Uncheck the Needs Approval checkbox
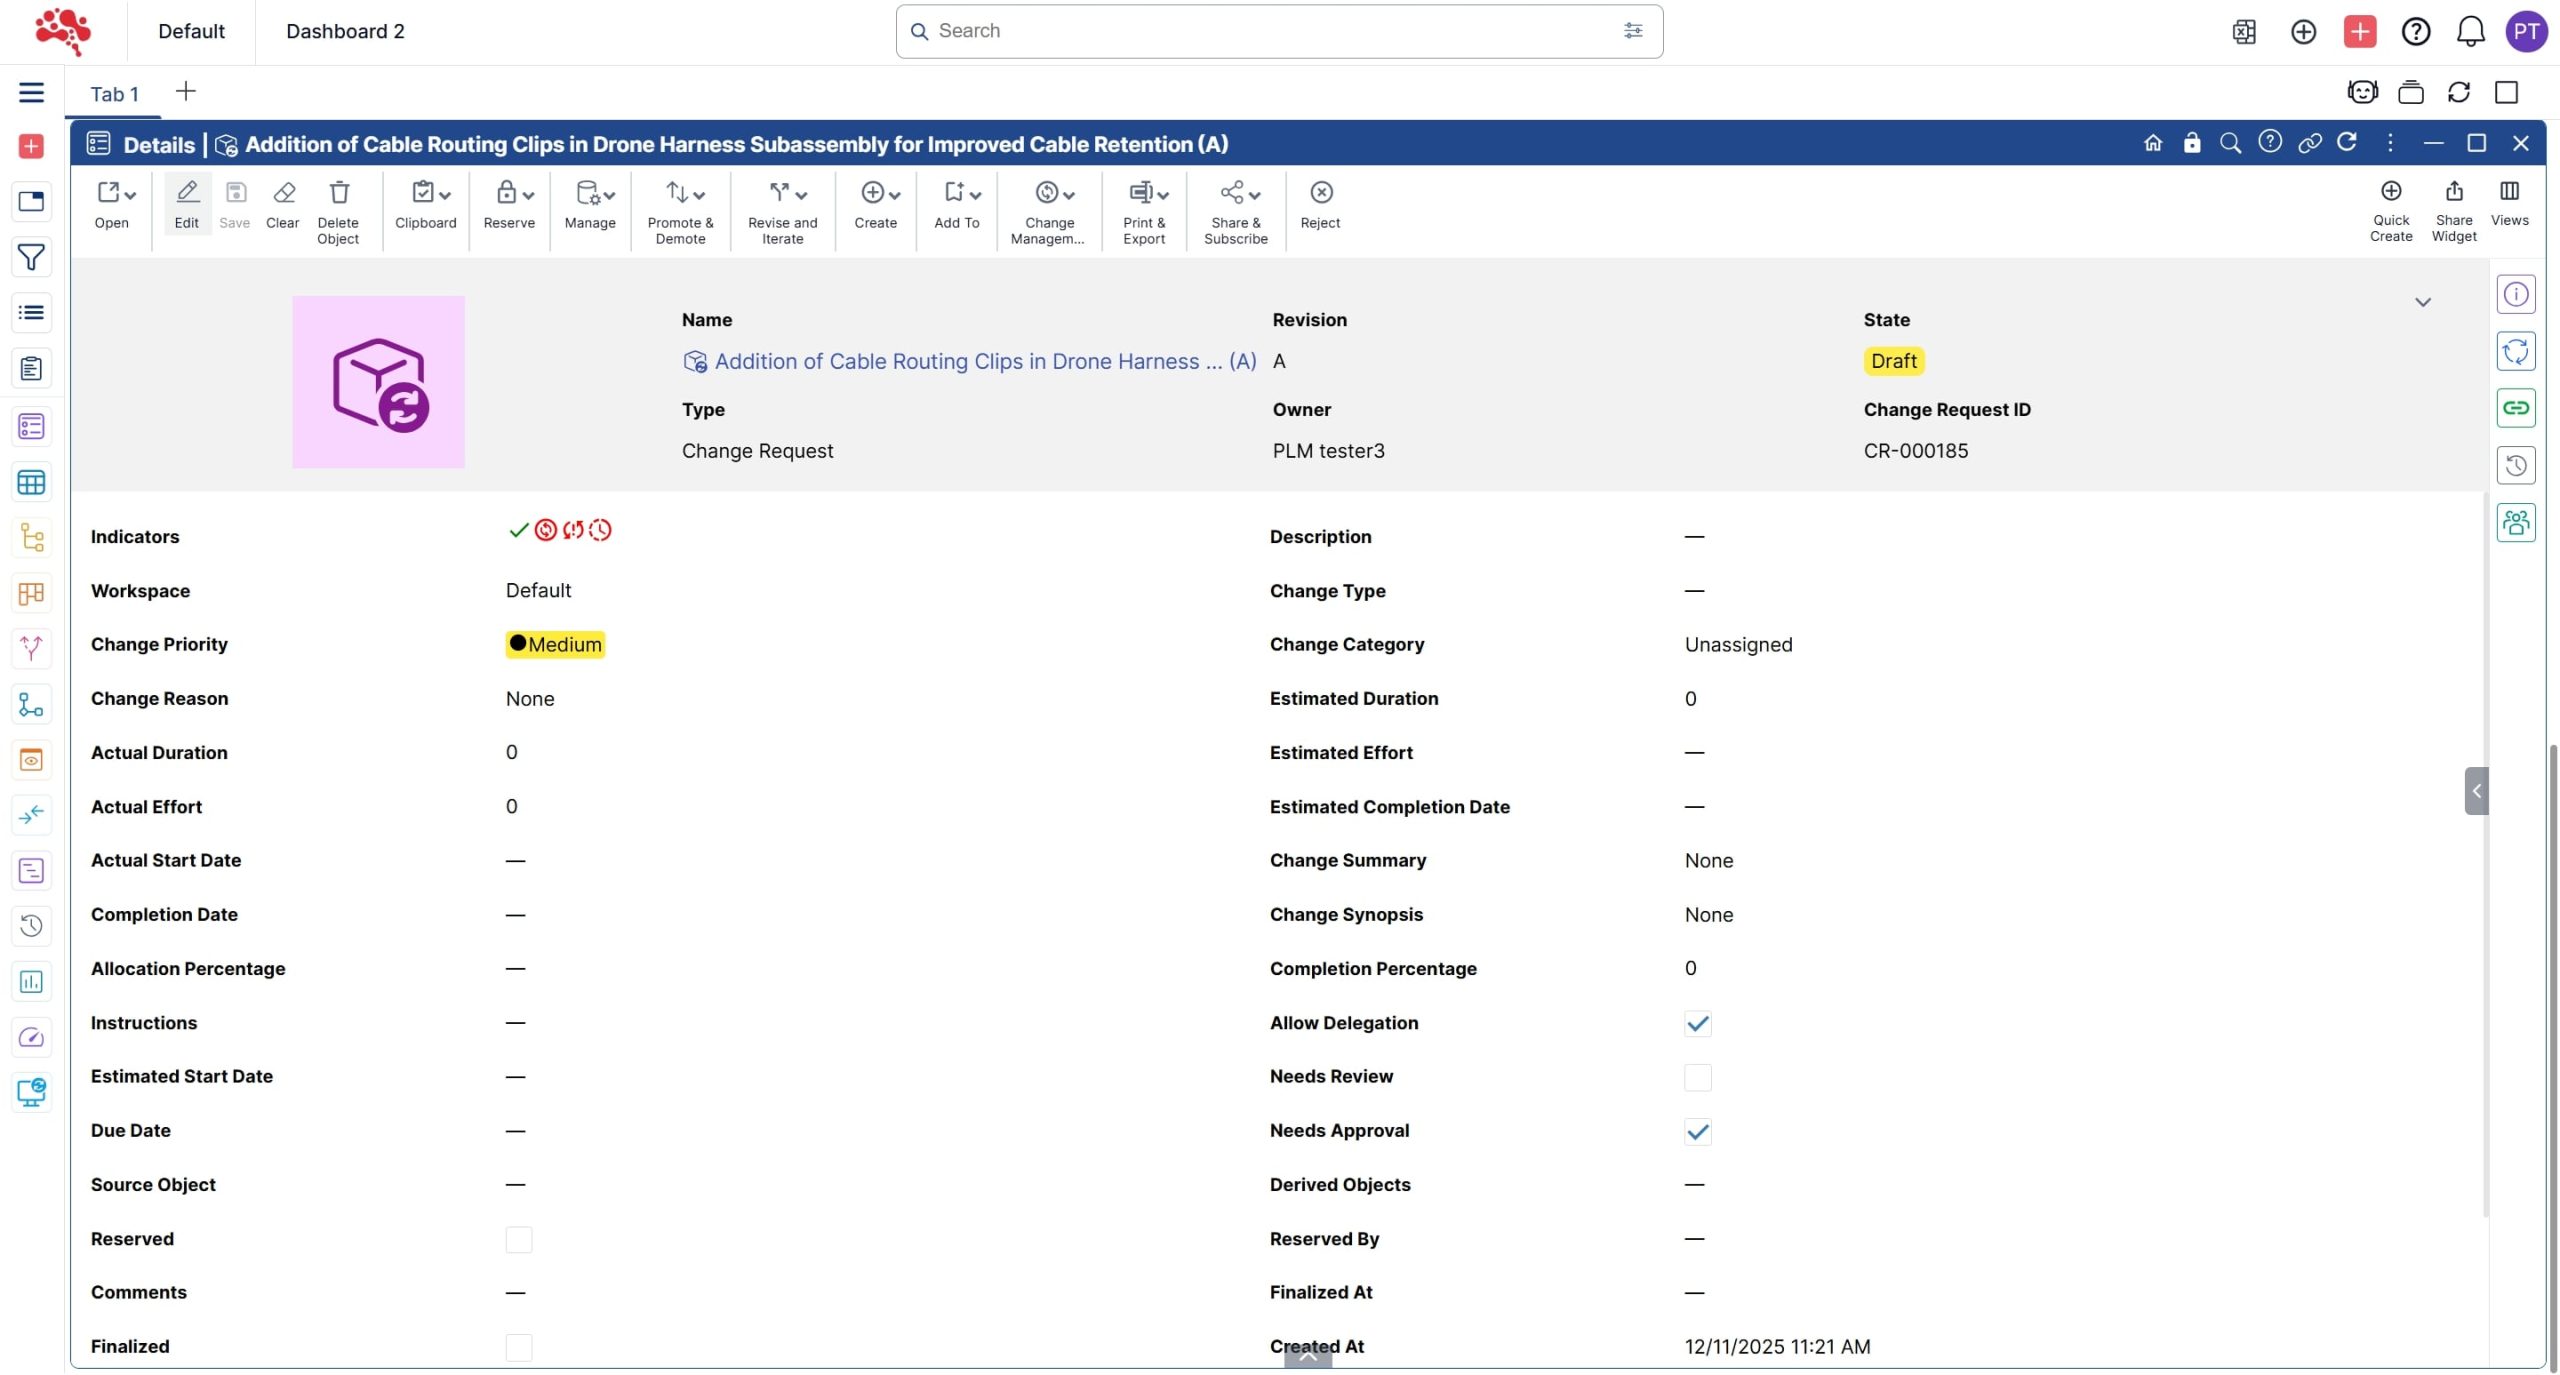 point(1697,1131)
